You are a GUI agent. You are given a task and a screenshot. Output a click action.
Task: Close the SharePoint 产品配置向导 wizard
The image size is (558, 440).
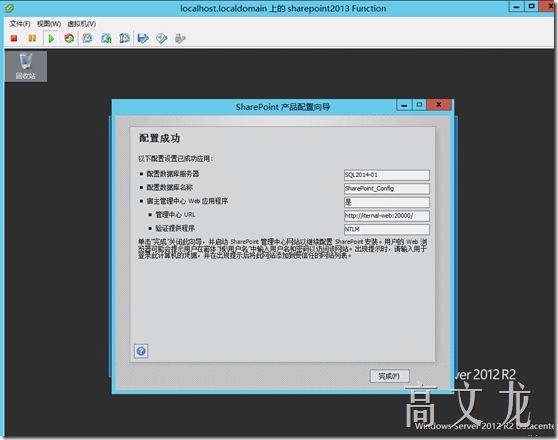click(x=439, y=105)
